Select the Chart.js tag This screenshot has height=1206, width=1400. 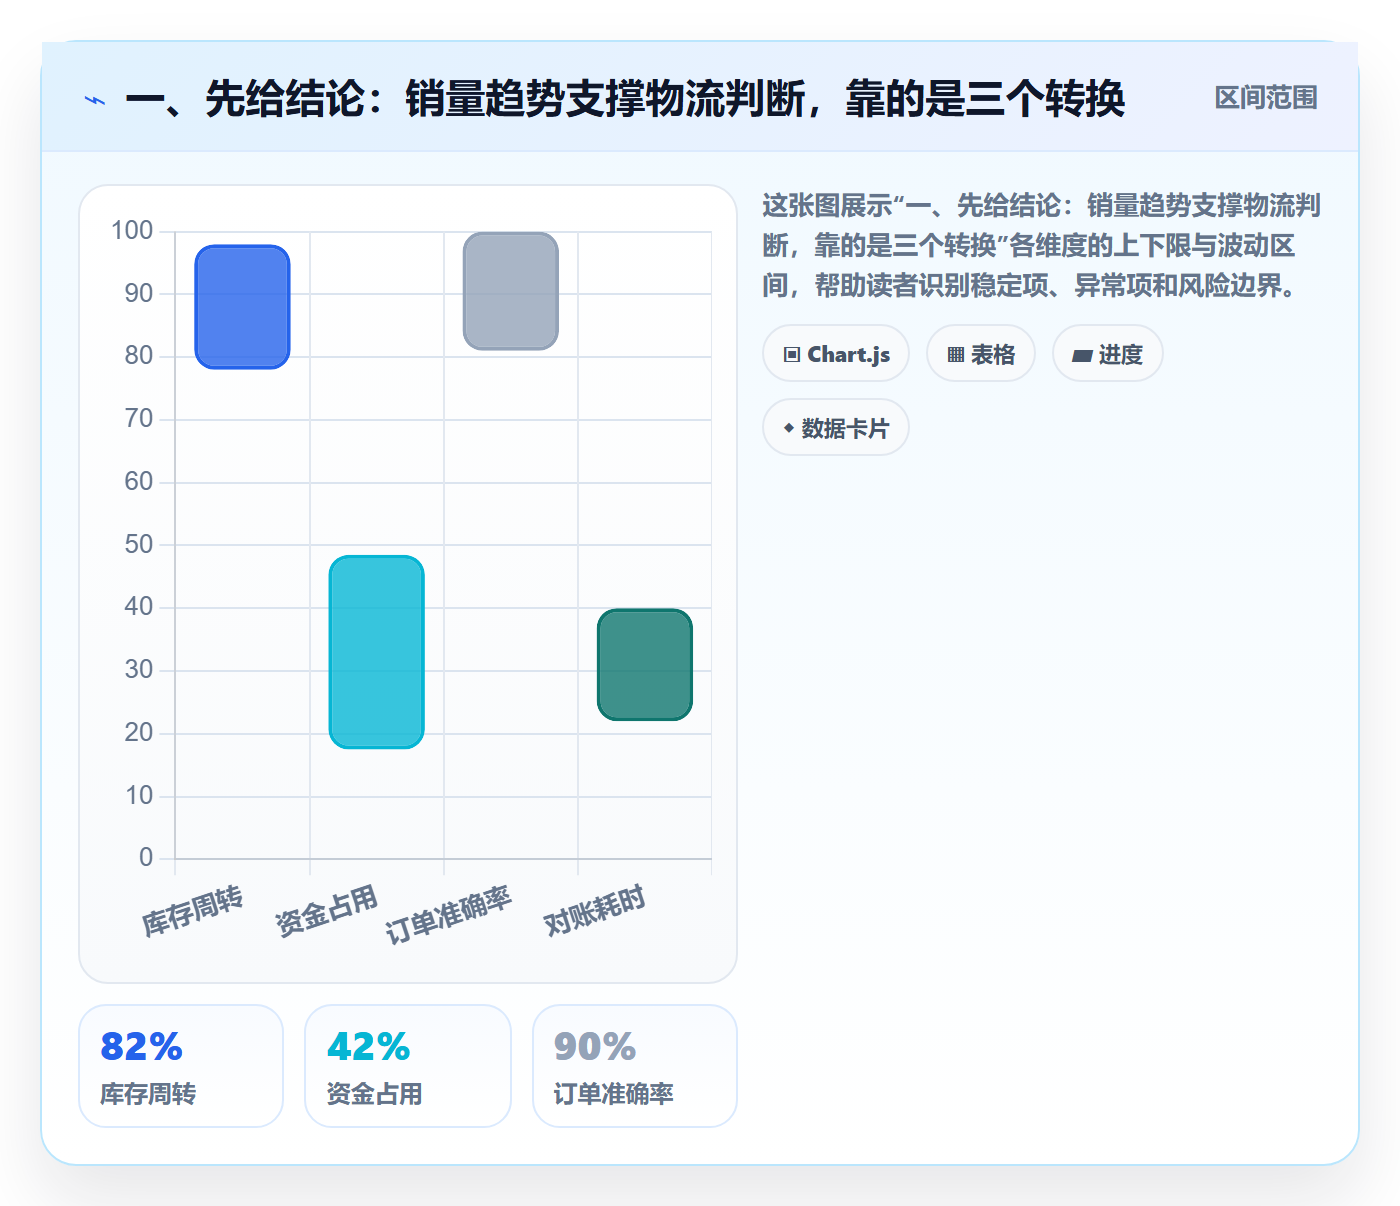tap(836, 354)
